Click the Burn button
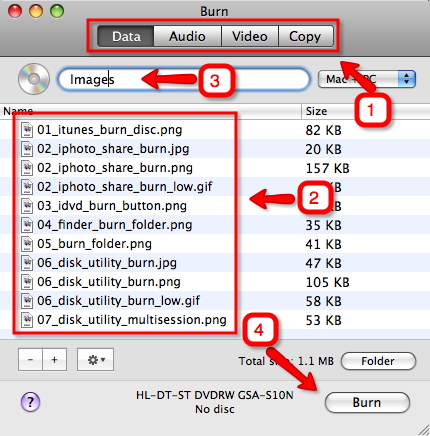The image size is (430, 436). coord(367,402)
